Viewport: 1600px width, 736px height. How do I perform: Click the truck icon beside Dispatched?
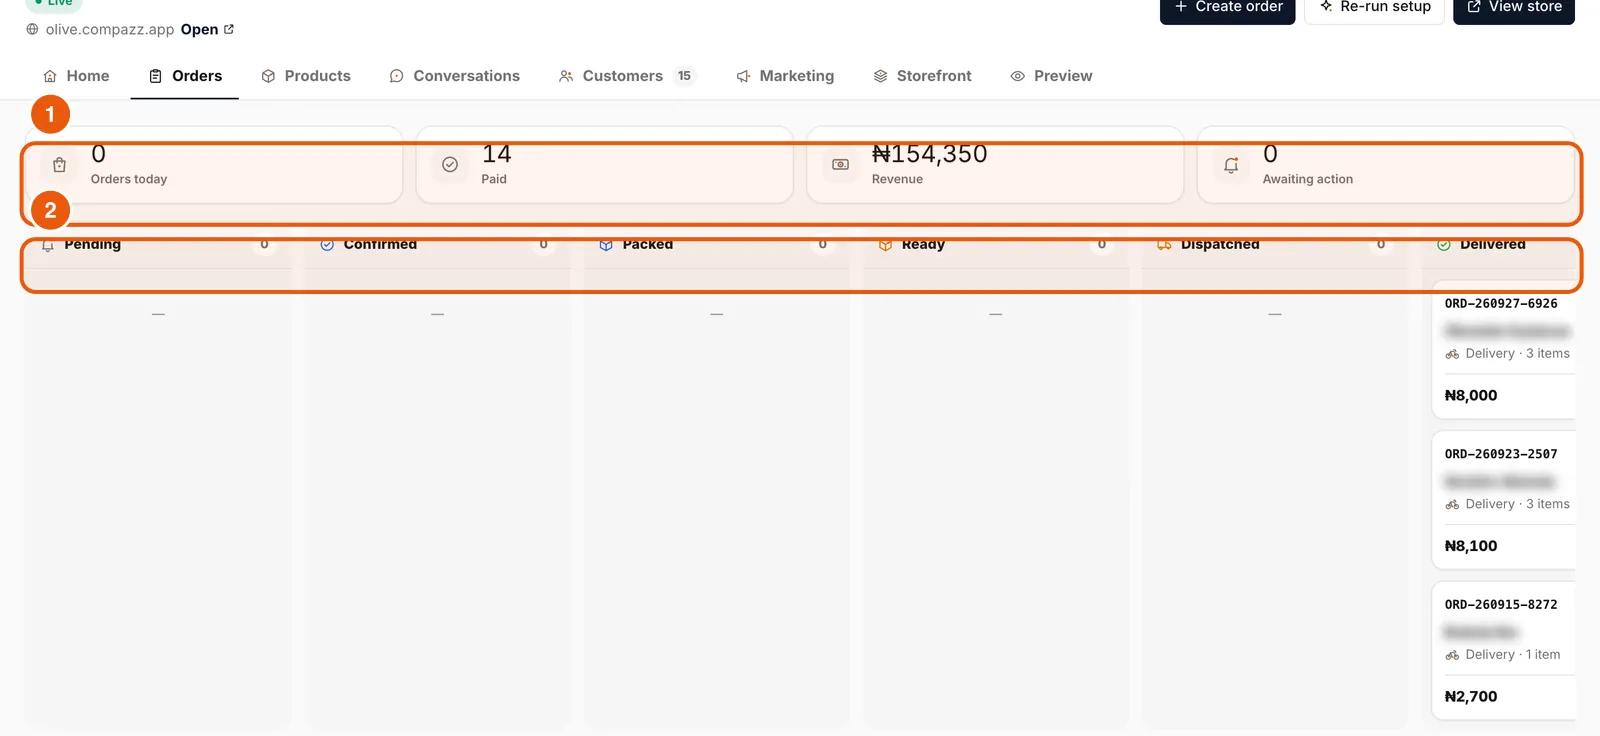1164,245
